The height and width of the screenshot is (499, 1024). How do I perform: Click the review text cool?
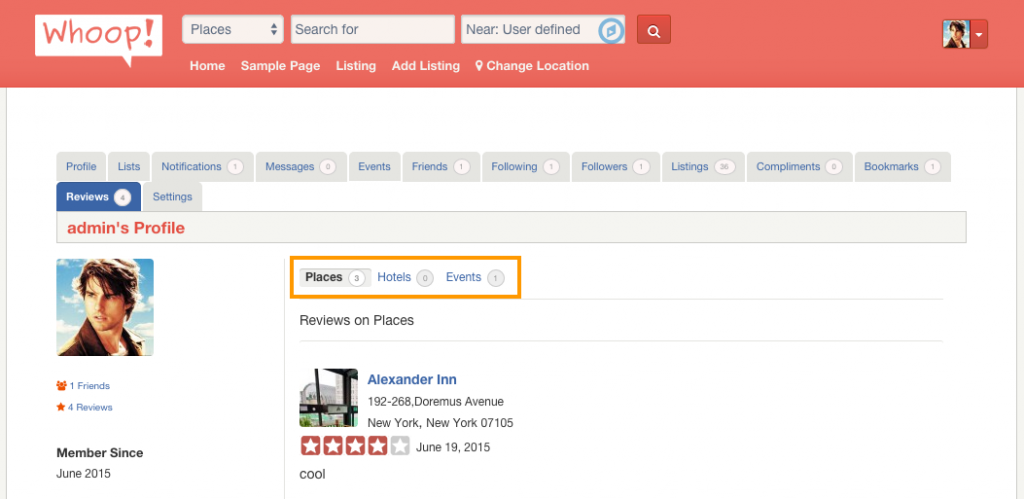pos(312,474)
